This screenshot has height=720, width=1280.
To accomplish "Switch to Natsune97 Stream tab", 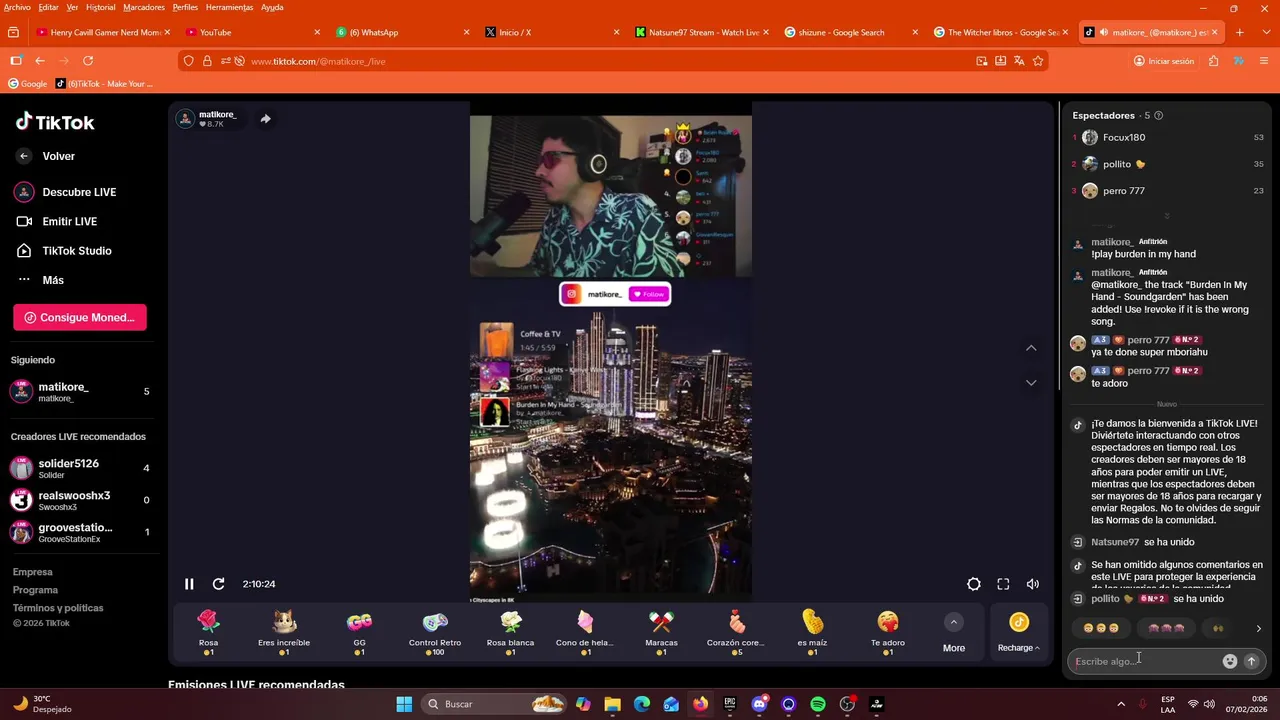I will pos(700,32).
